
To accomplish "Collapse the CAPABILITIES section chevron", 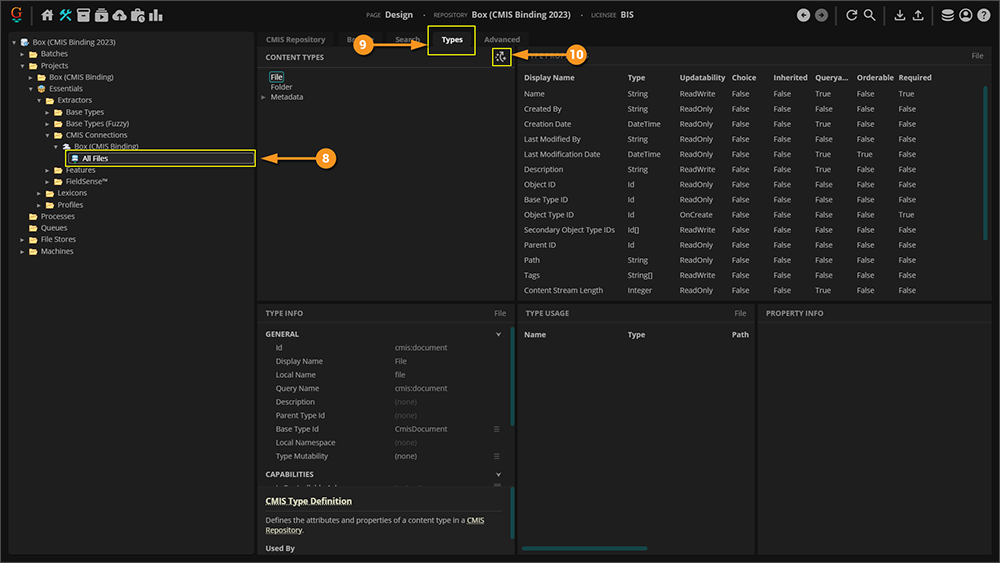I will (499, 475).
